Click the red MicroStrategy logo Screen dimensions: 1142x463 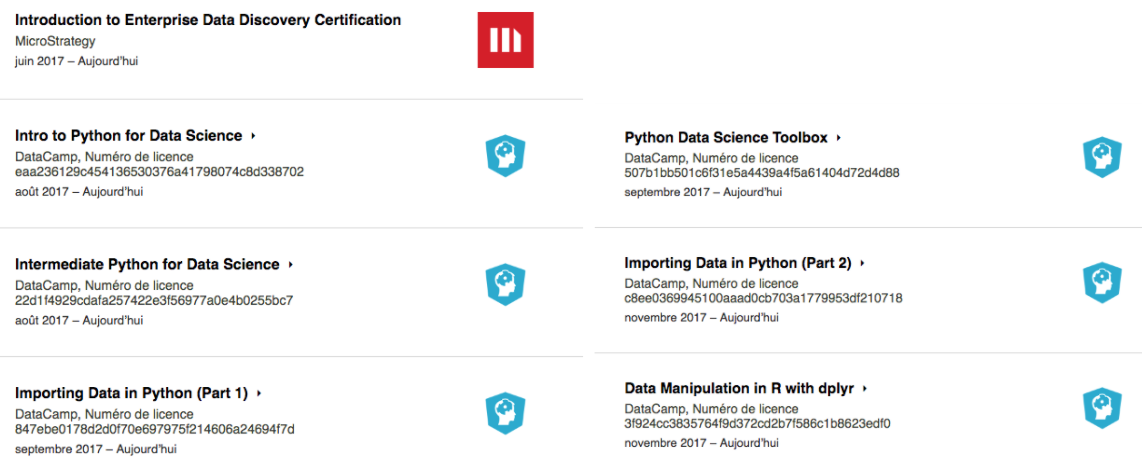(x=505, y=40)
